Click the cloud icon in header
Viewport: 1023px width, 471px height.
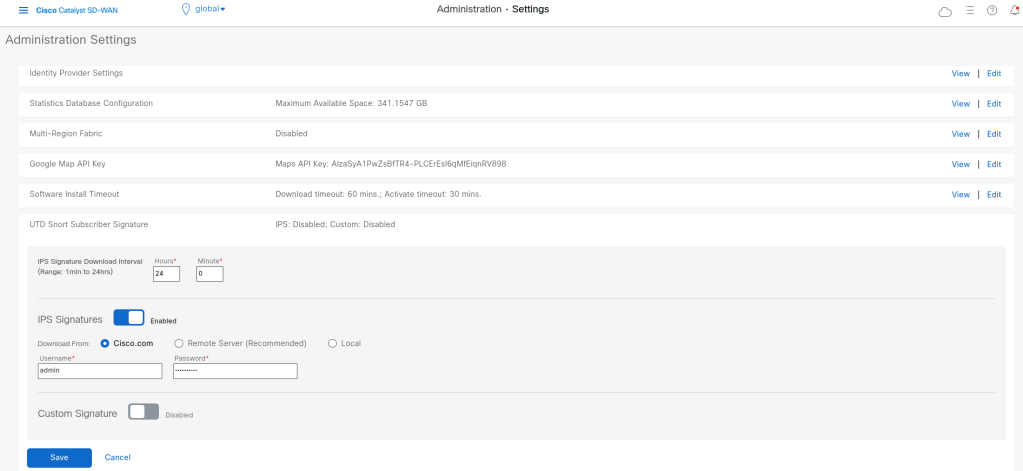tap(945, 11)
